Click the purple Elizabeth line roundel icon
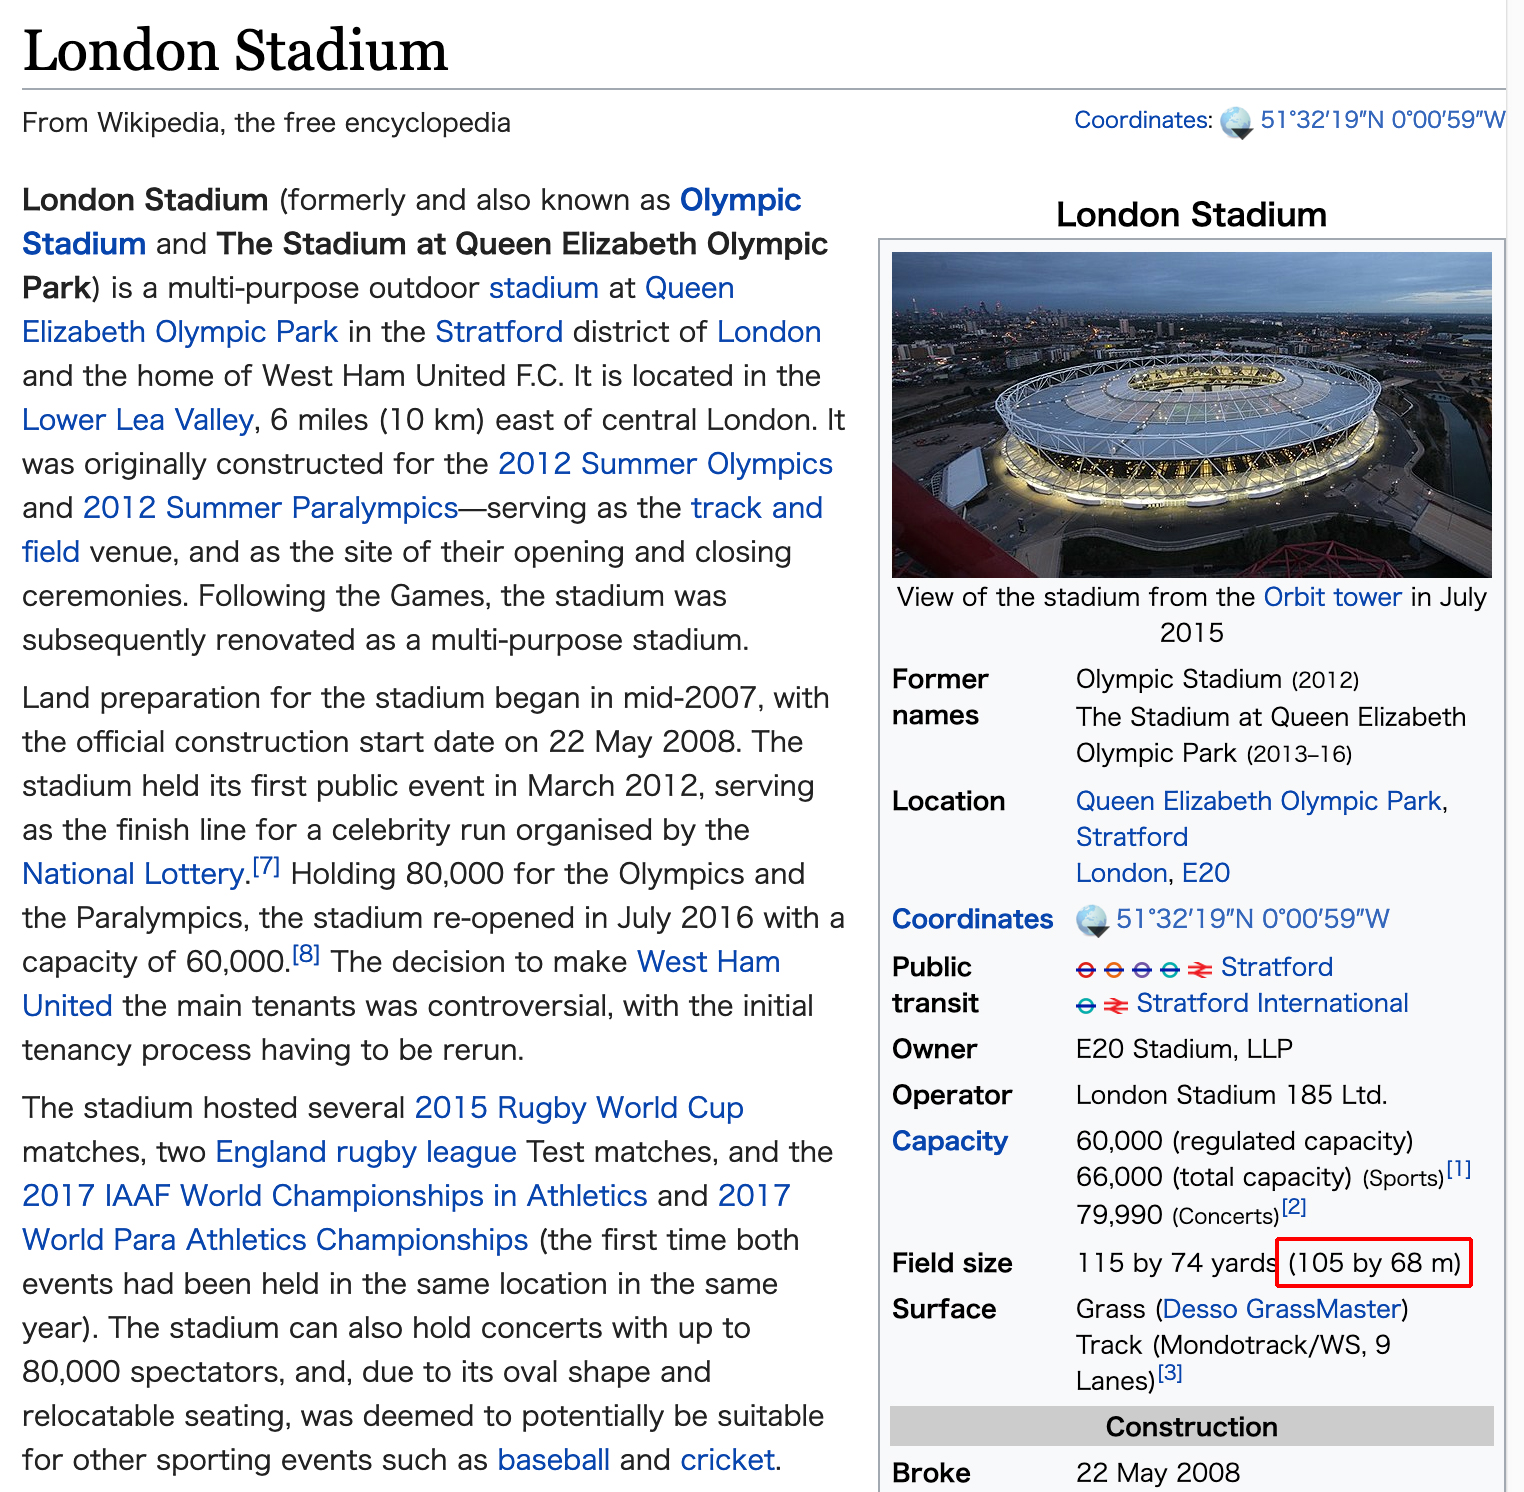Screen dimensions: 1524x1492 tap(1142, 969)
